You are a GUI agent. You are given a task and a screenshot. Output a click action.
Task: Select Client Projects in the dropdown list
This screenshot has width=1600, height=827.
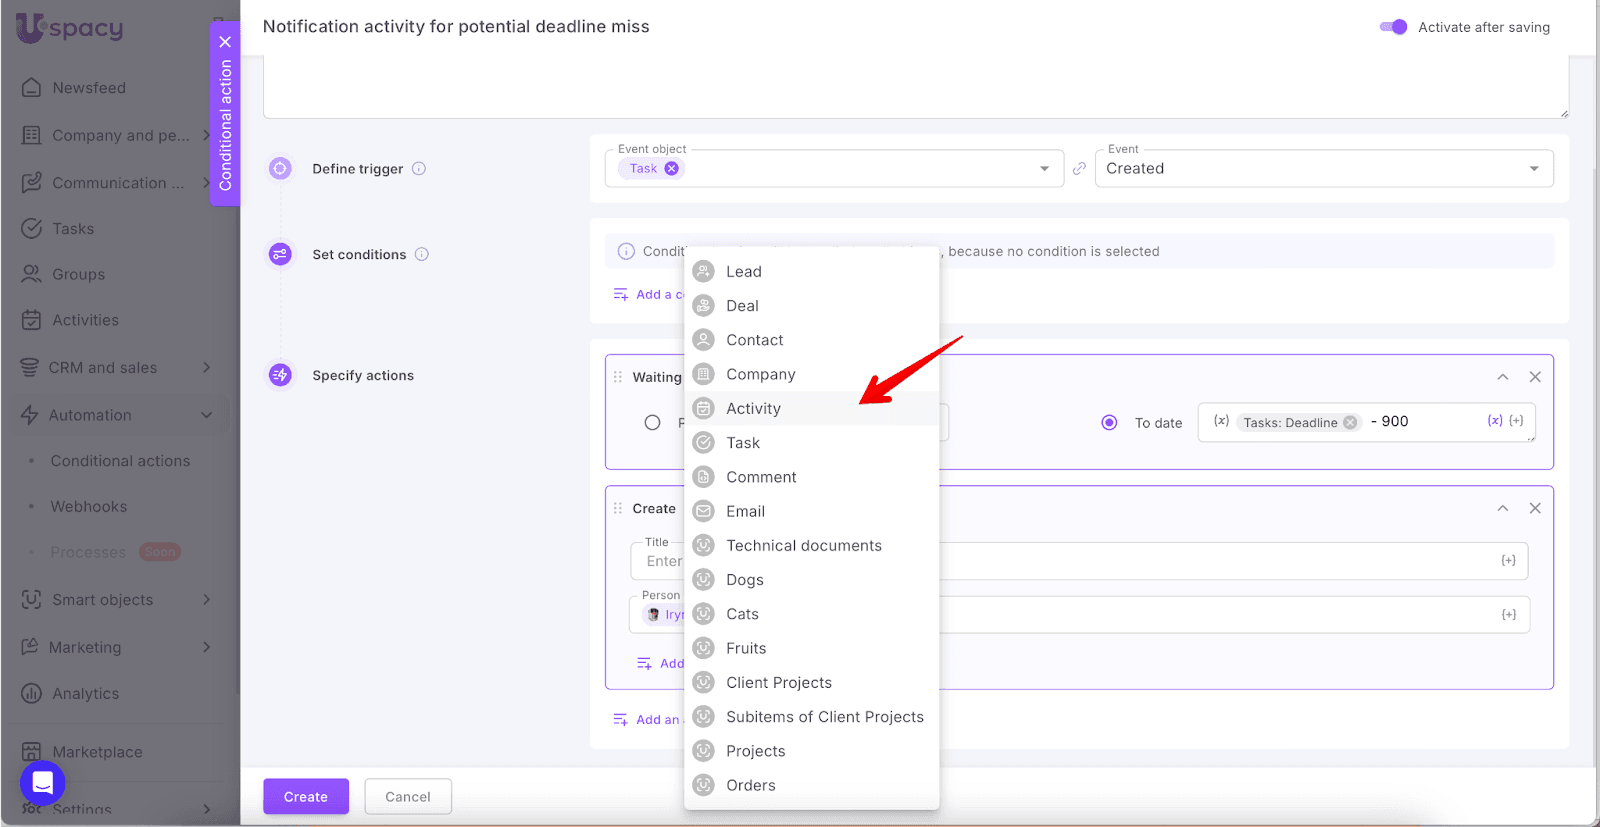(778, 683)
